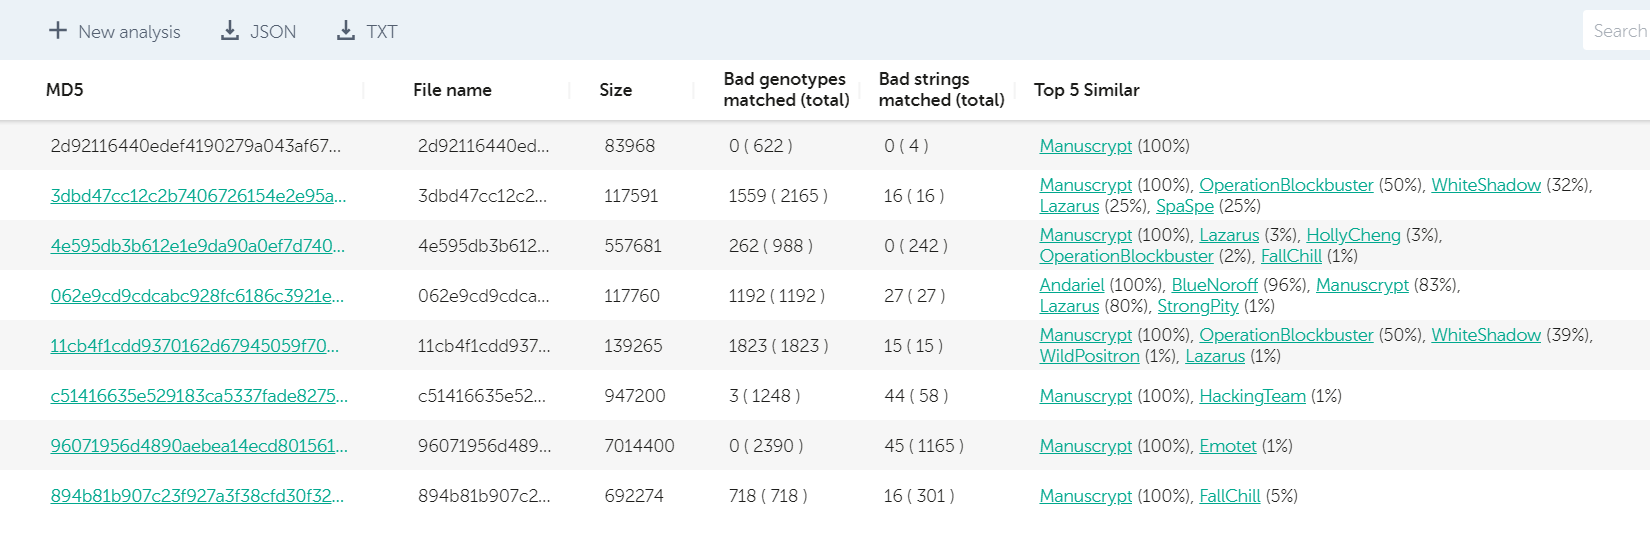Screen dimensions: 1650x535
Task: Click the WildPositron link
Action: [x=1089, y=356]
